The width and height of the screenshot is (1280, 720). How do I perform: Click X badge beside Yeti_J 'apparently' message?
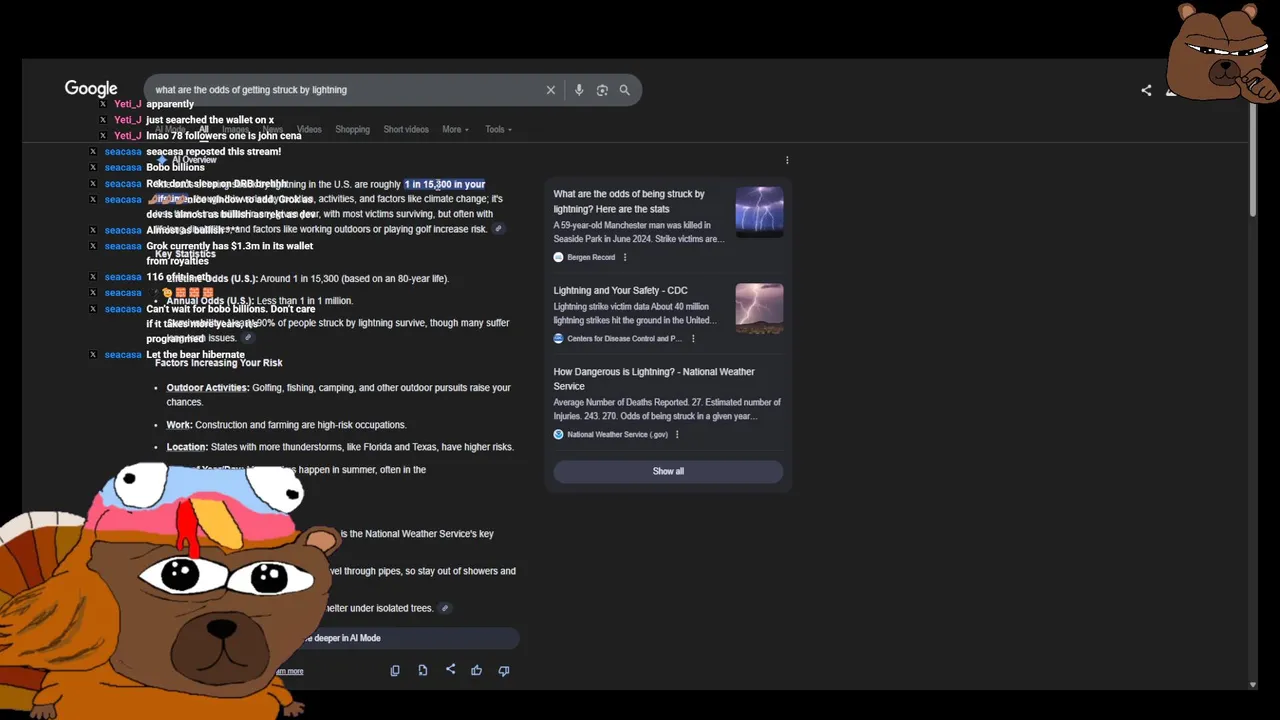102,104
